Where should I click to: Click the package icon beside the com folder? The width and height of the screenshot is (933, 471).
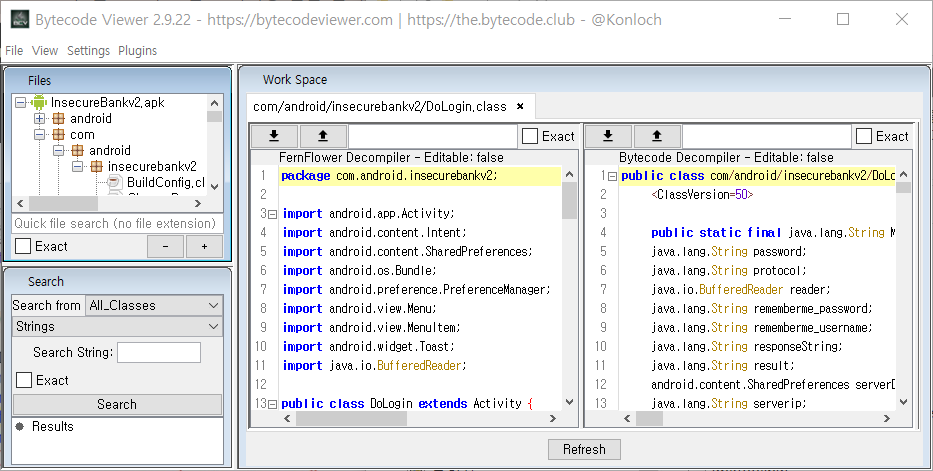tap(58, 134)
